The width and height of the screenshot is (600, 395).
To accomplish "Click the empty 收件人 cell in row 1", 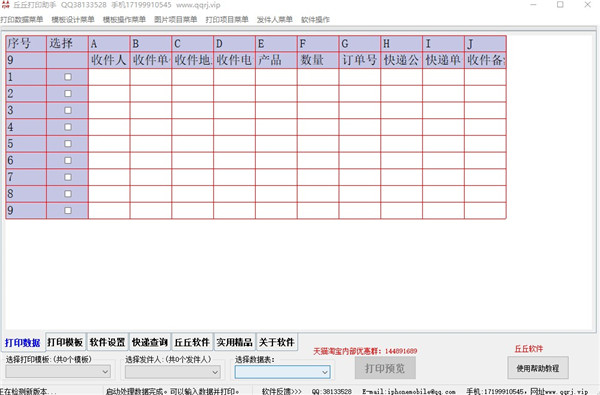I will [x=109, y=77].
